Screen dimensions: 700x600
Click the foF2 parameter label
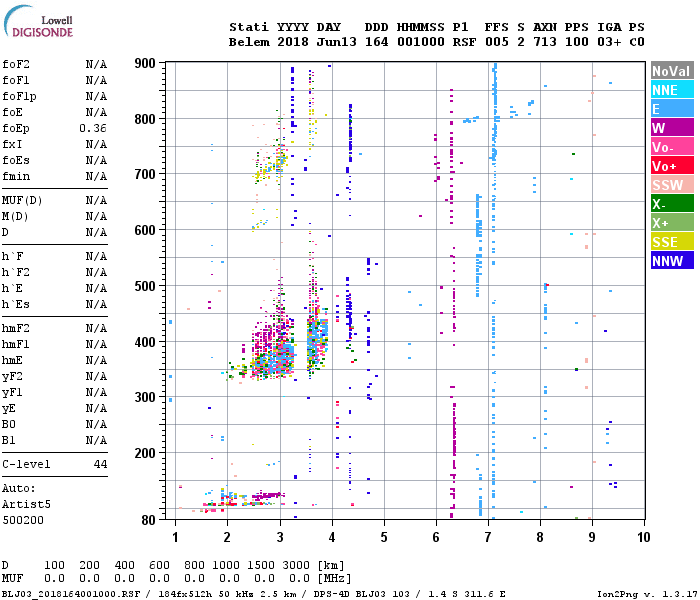point(16,64)
